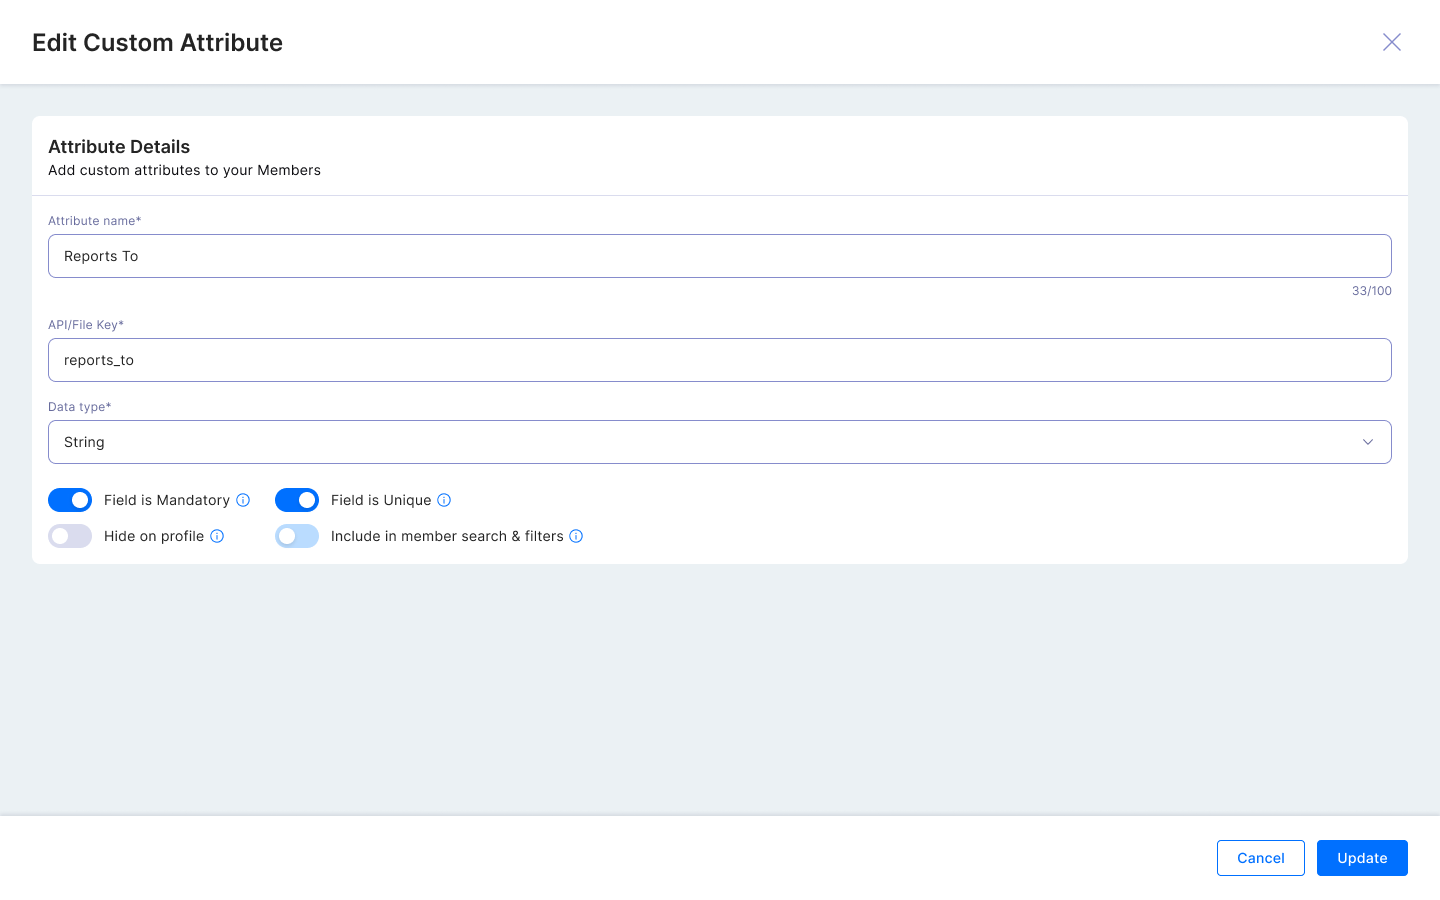Image resolution: width=1440 pixels, height=900 pixels.
Task: Click the Edit Custom Attribute title
Action: click(x=157, y=43)
